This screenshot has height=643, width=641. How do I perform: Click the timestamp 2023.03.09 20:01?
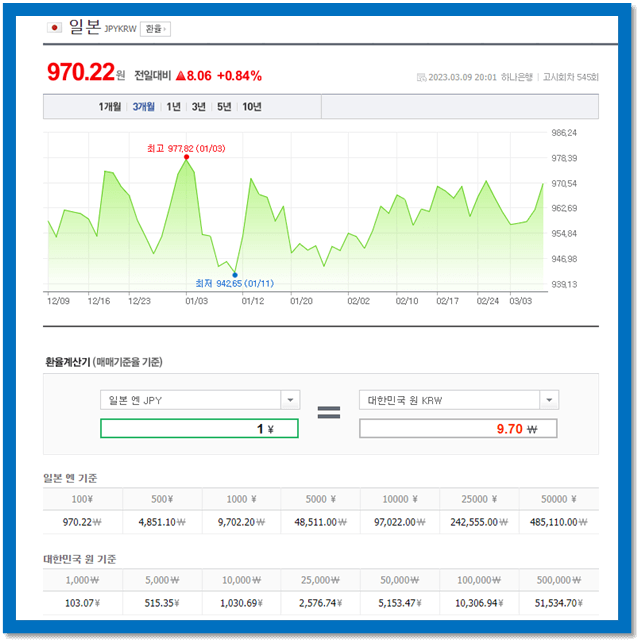[462, 78]
